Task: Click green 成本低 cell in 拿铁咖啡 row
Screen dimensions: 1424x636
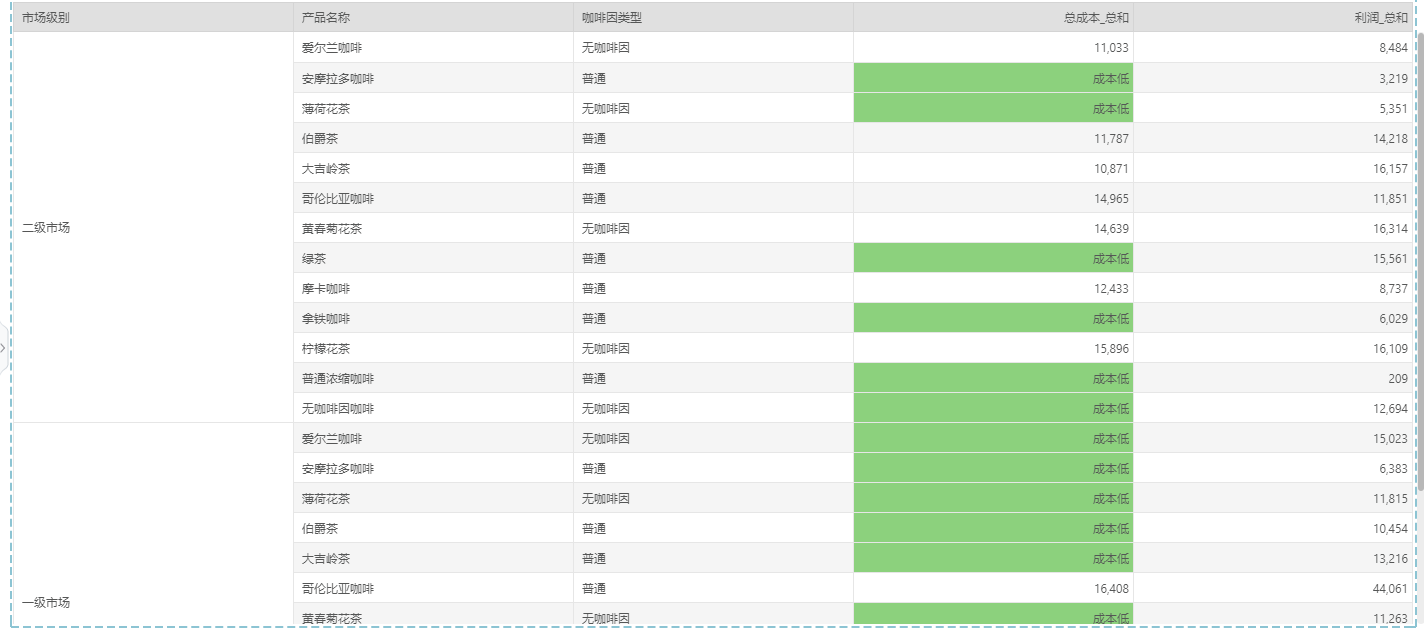Action: pos(993,319)
